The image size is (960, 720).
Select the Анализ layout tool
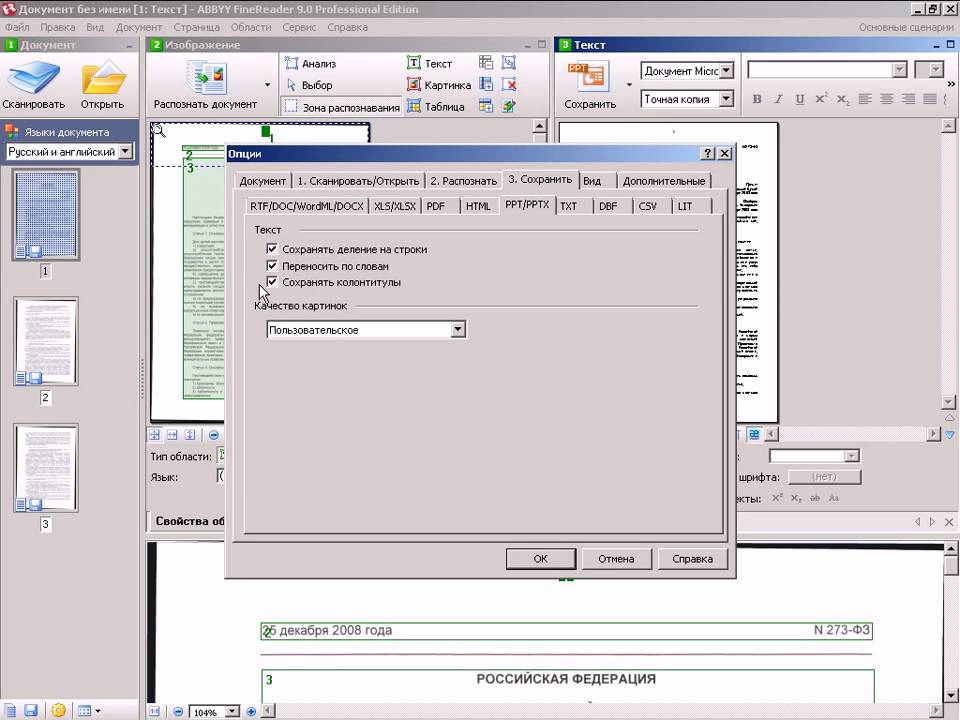(x=311, y=63)
